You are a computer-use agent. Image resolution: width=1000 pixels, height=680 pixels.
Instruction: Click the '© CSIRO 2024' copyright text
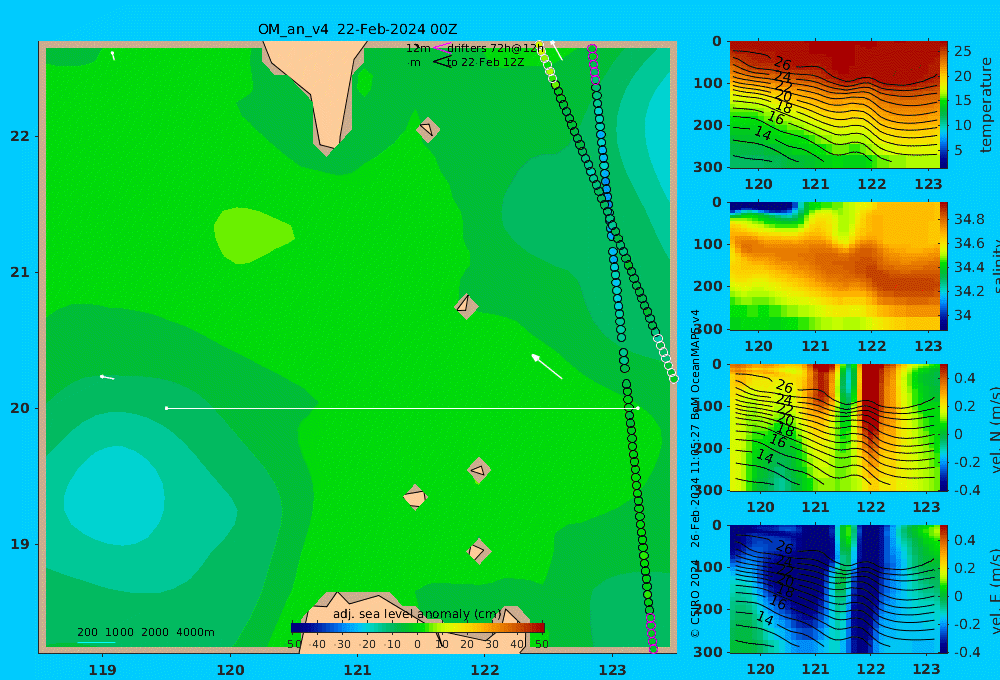(695, 596)
